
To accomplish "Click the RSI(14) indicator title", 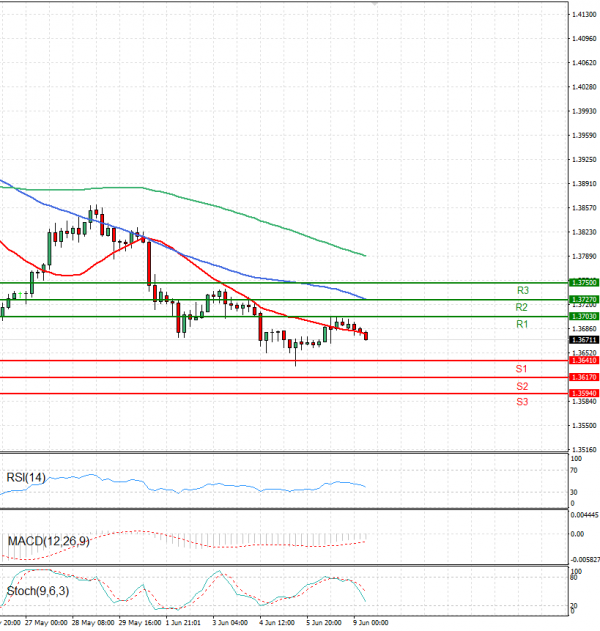I will click(26, 477).
